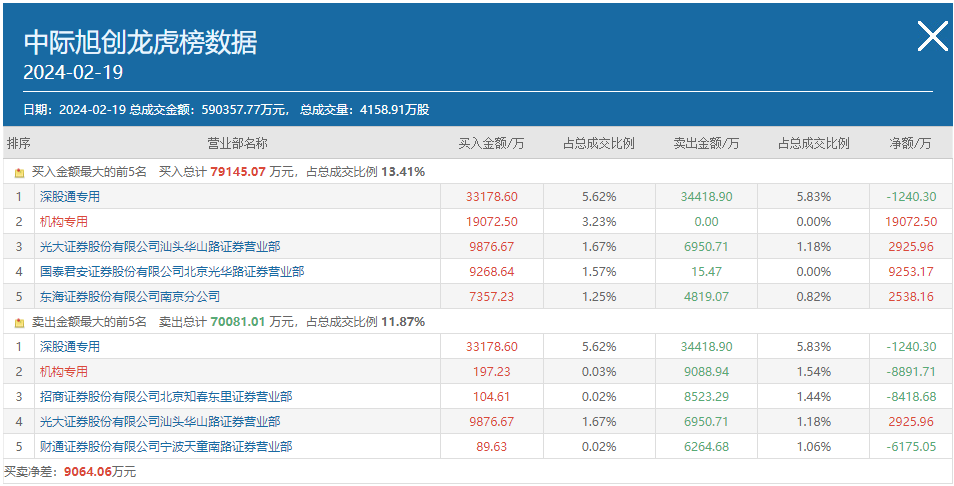This screenshot has height=486, width=954.
Task: Click the 排序 column header
Action: click(x=19, y=144)
